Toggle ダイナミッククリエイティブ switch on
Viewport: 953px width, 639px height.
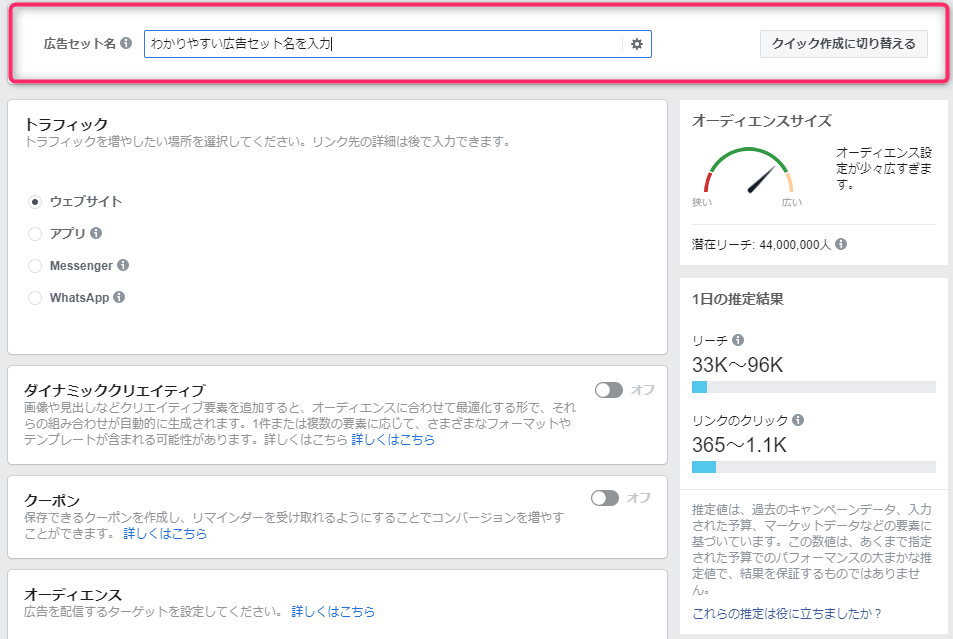point(608,390)
